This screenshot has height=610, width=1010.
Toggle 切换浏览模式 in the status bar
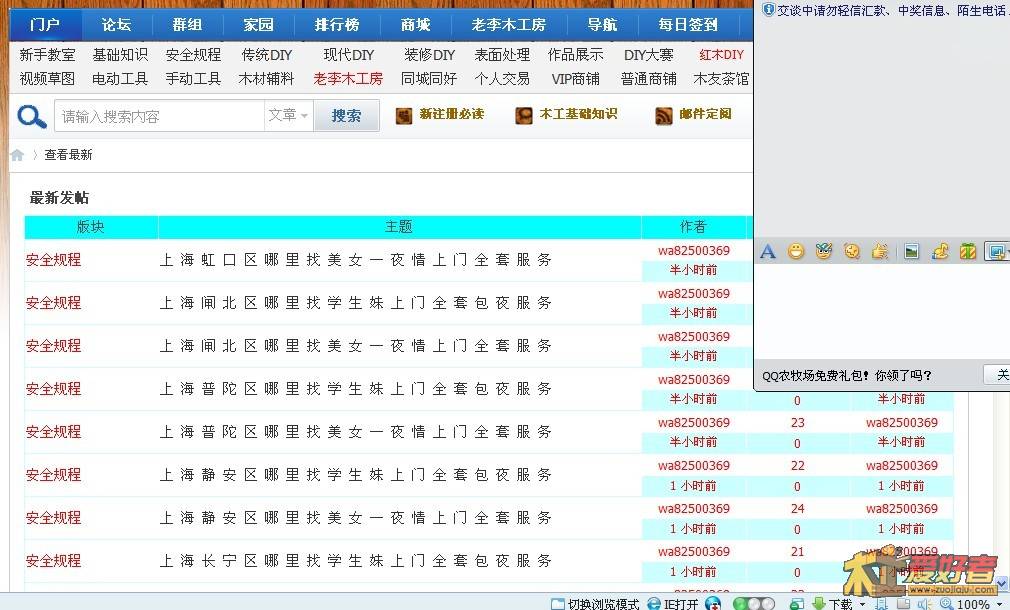point(595,604)
